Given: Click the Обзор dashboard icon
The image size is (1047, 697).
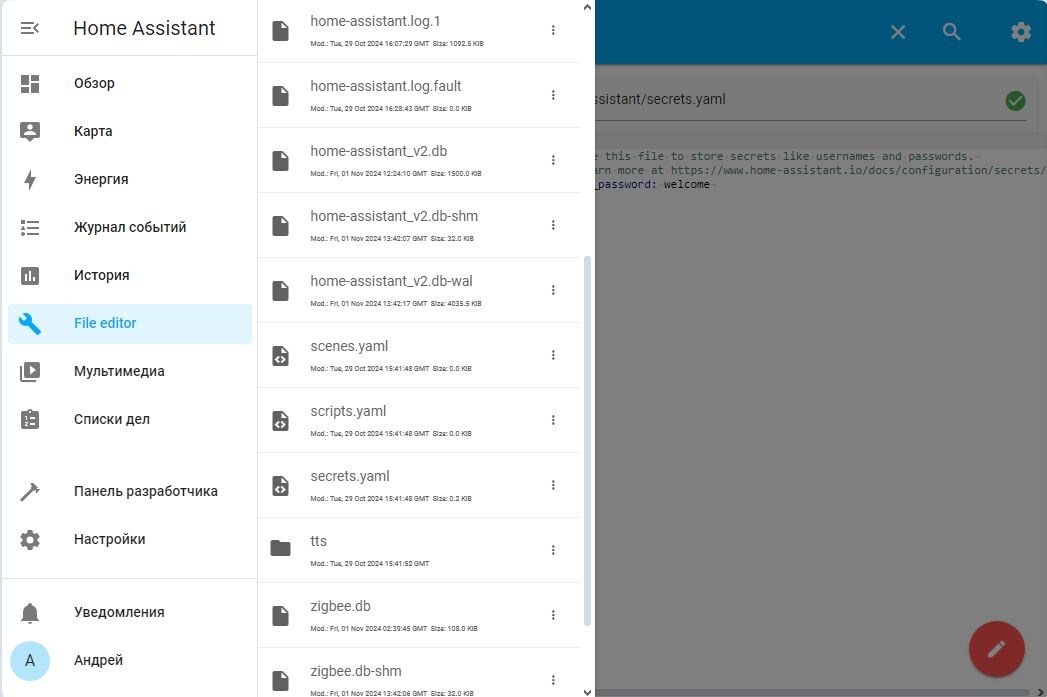Looking at the screenshot, I should point(30,83).
